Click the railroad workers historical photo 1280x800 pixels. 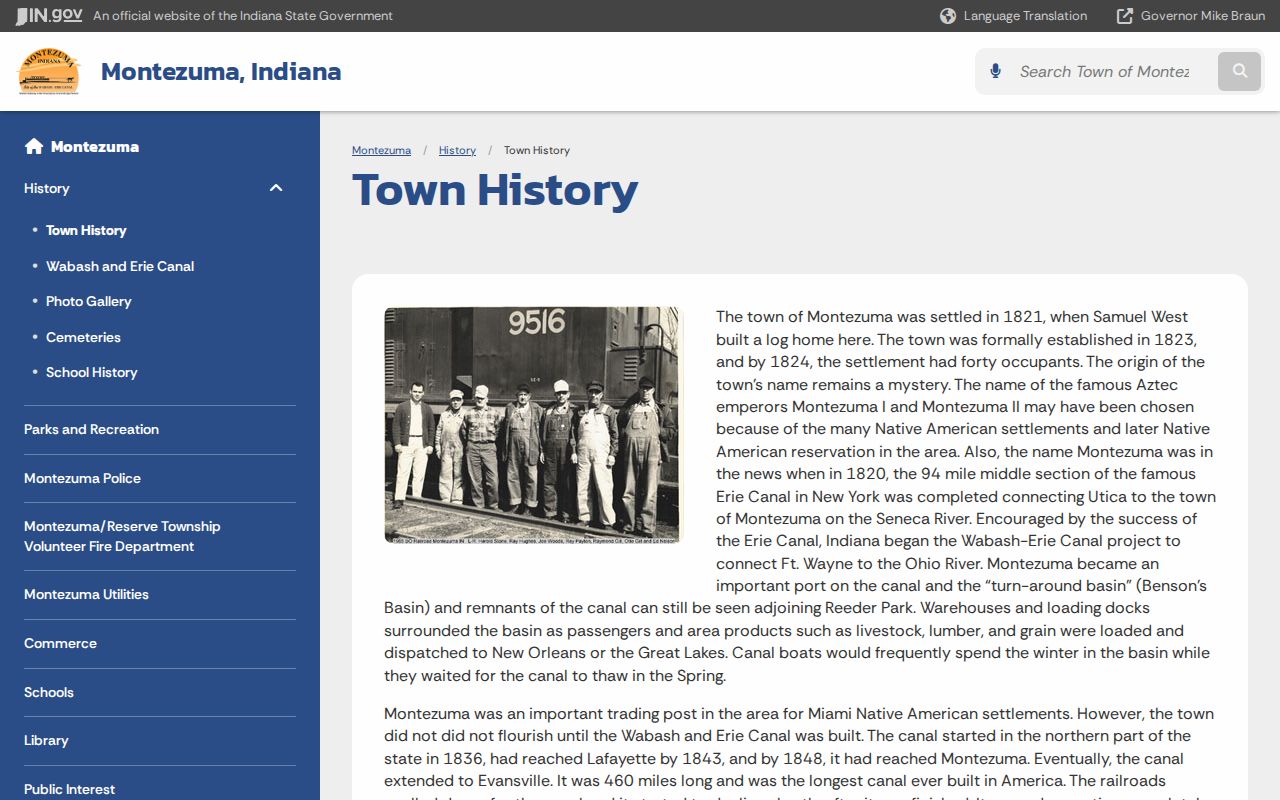coord(532,425)
